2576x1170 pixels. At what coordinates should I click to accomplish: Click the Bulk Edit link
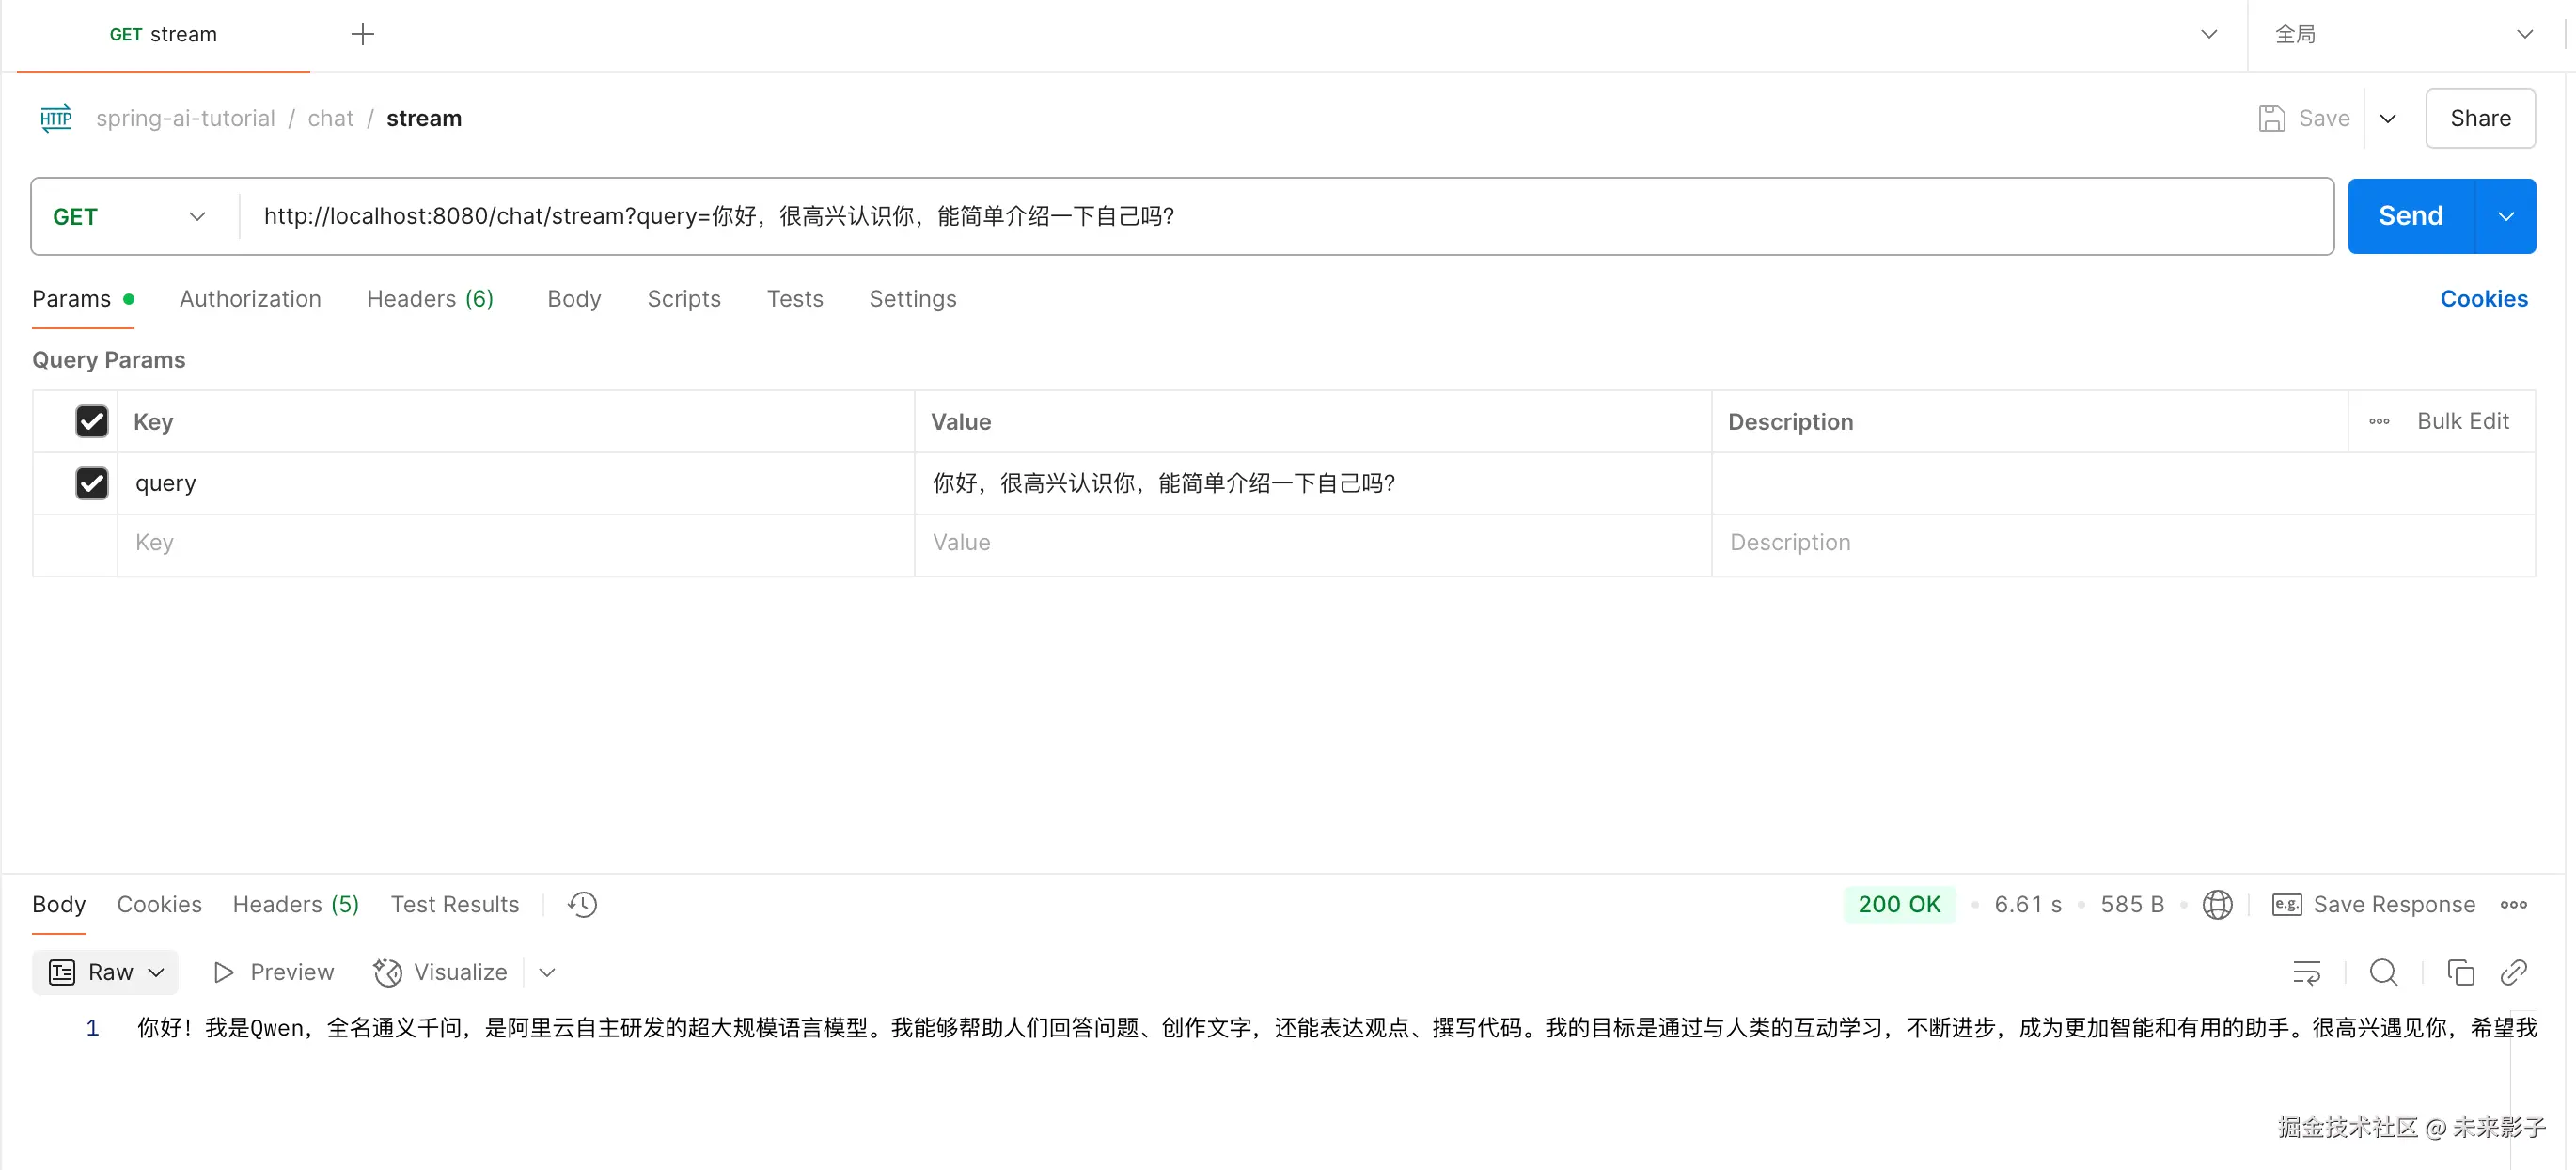(2462, 421)
